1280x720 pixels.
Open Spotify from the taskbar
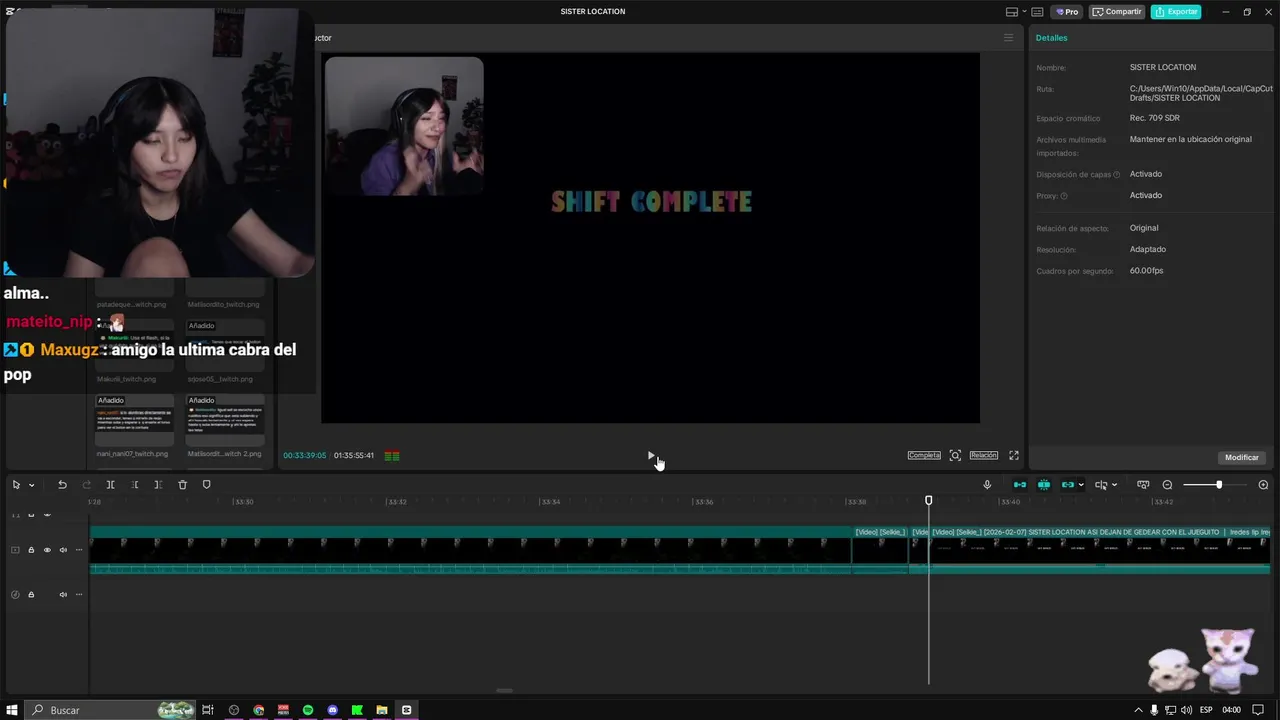click(x=308, y=710)
